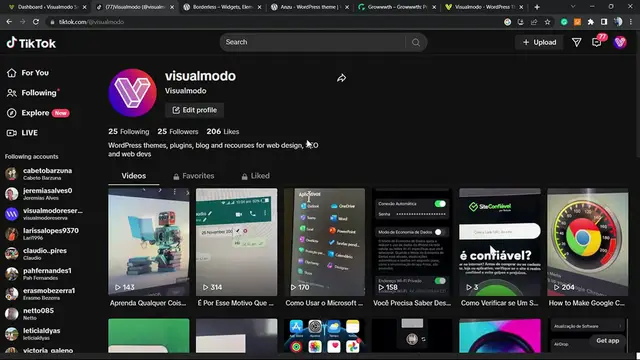Image resolution: width=640 pixels, height=360 pixels.
Task: Open Chrome three-dot menu
Action: pyautogui.click(x=631, y=22)
